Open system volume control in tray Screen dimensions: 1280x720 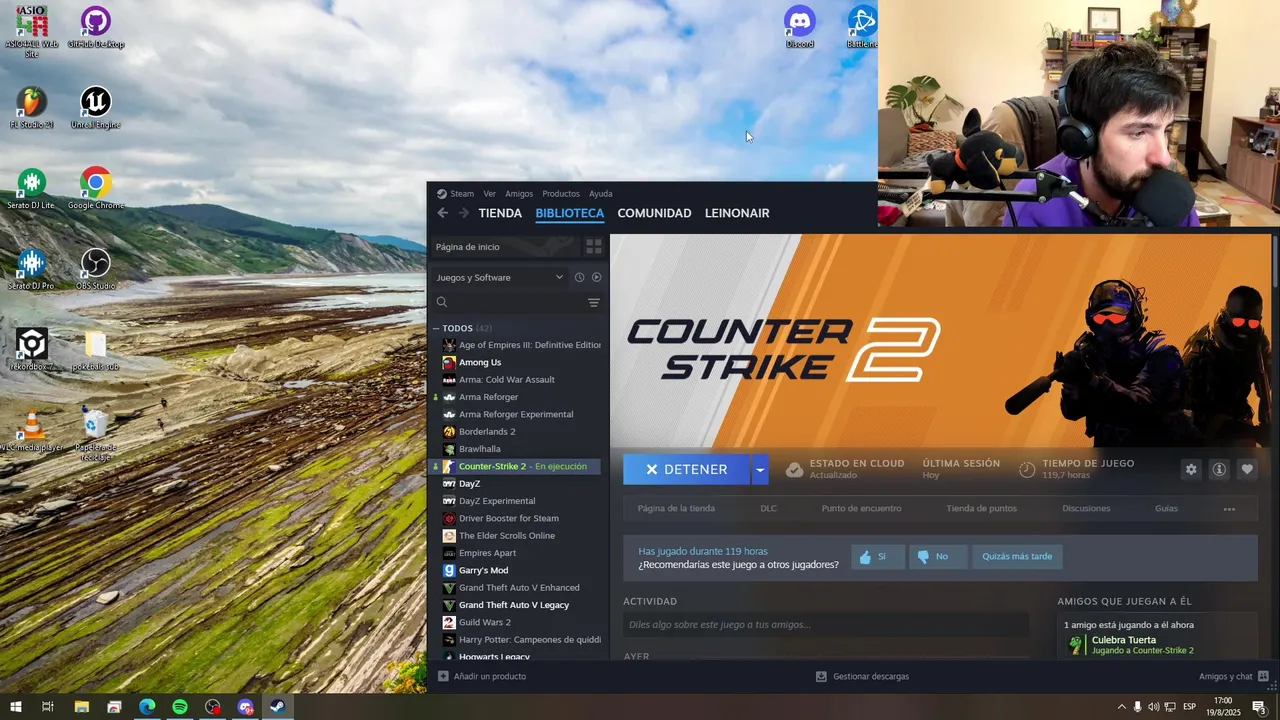point(1154,707)
